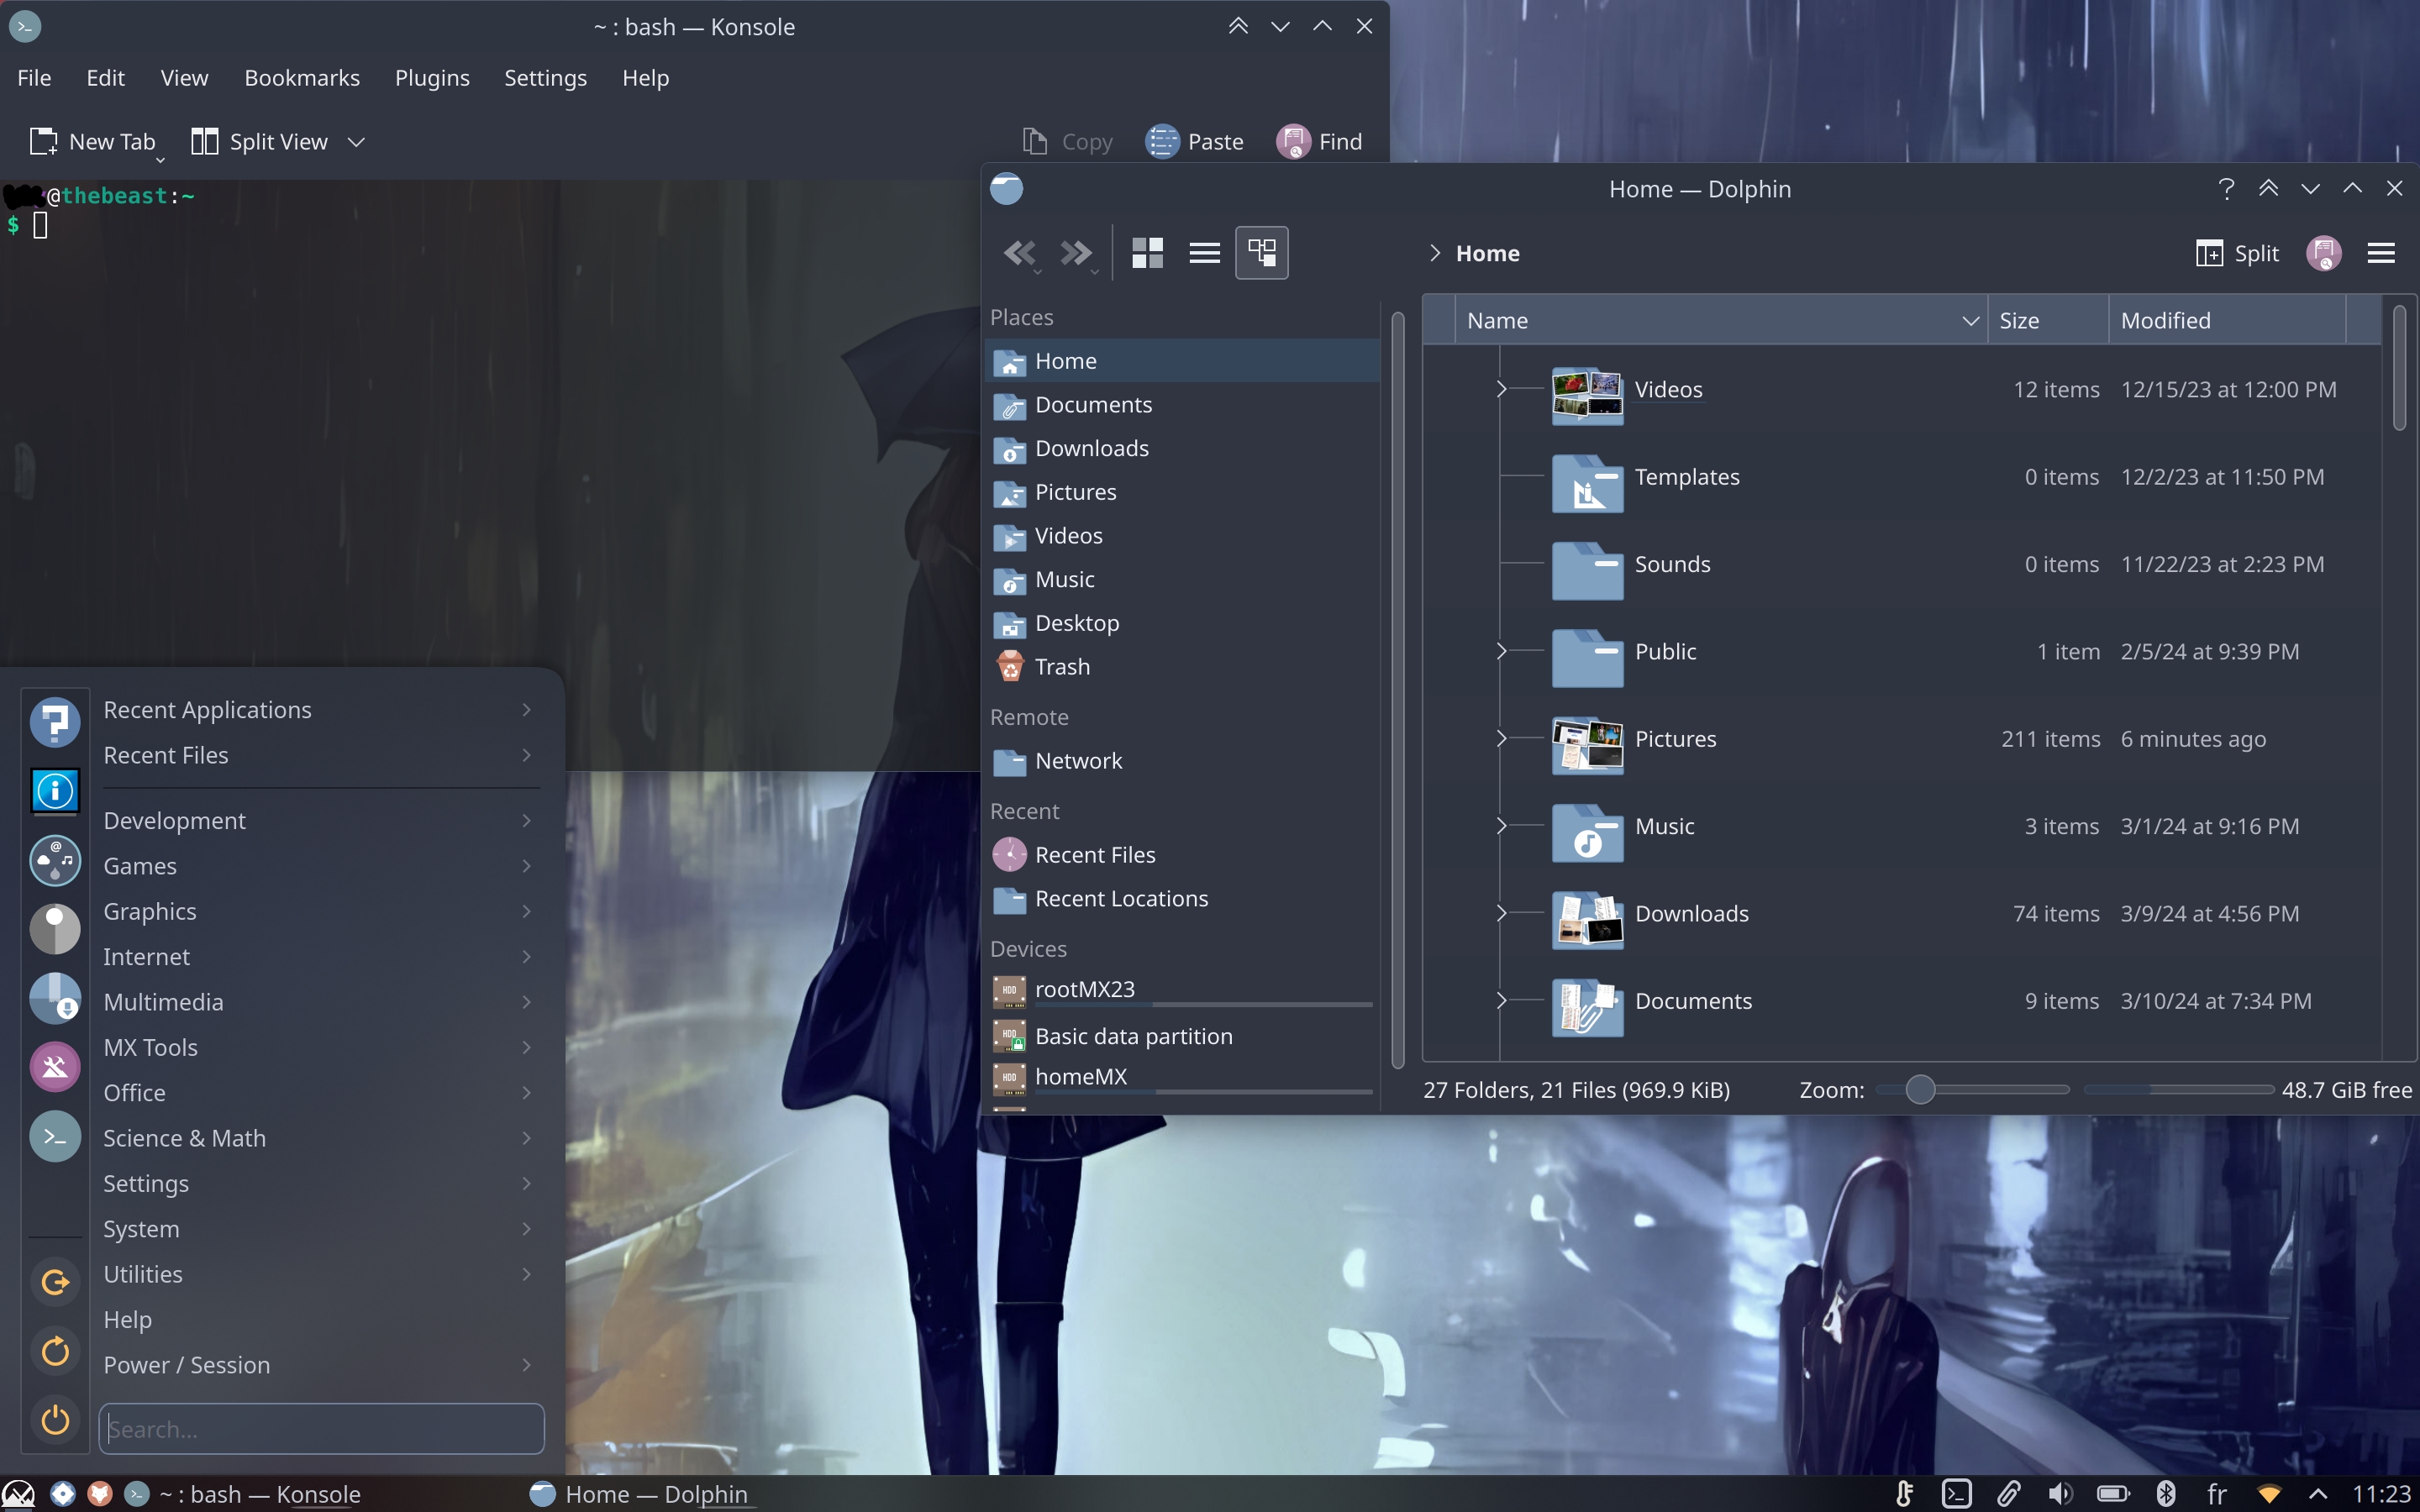
Task: Open Trash in the Places panel
Action: [1061, 667]
